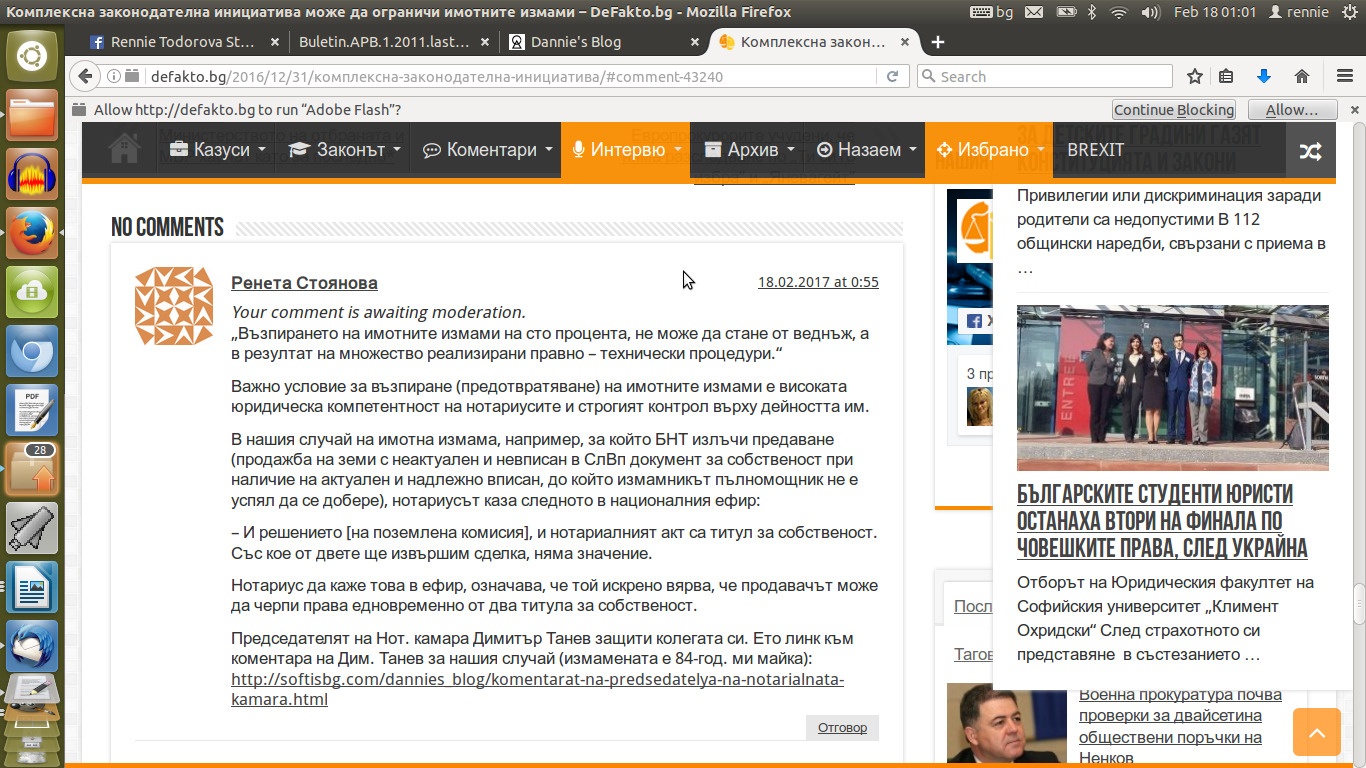The height and width of the screenshot is (768, 1366).
Task: Expand the 'Интервю' navigation menu
Action: [626, 150]
